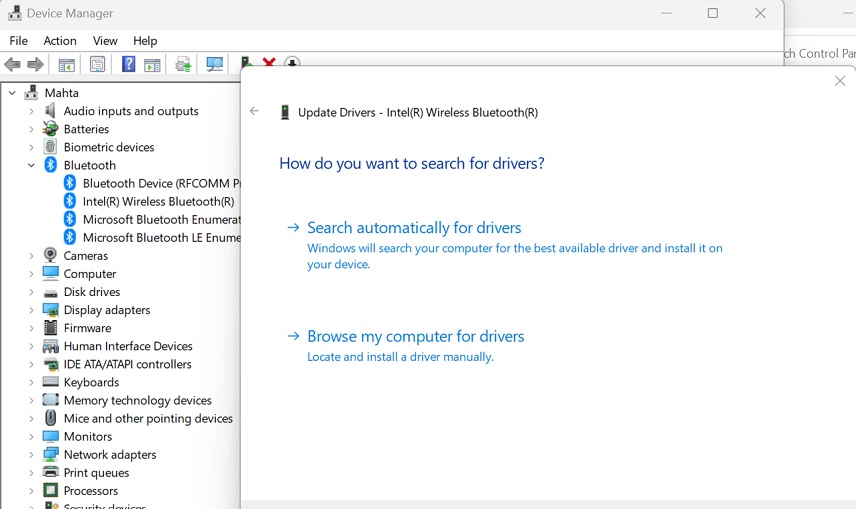Image resolution: width=856 pixels, height=509 pixels.
Task: Click the Batteries category icon
Action: tap(50, 129)
